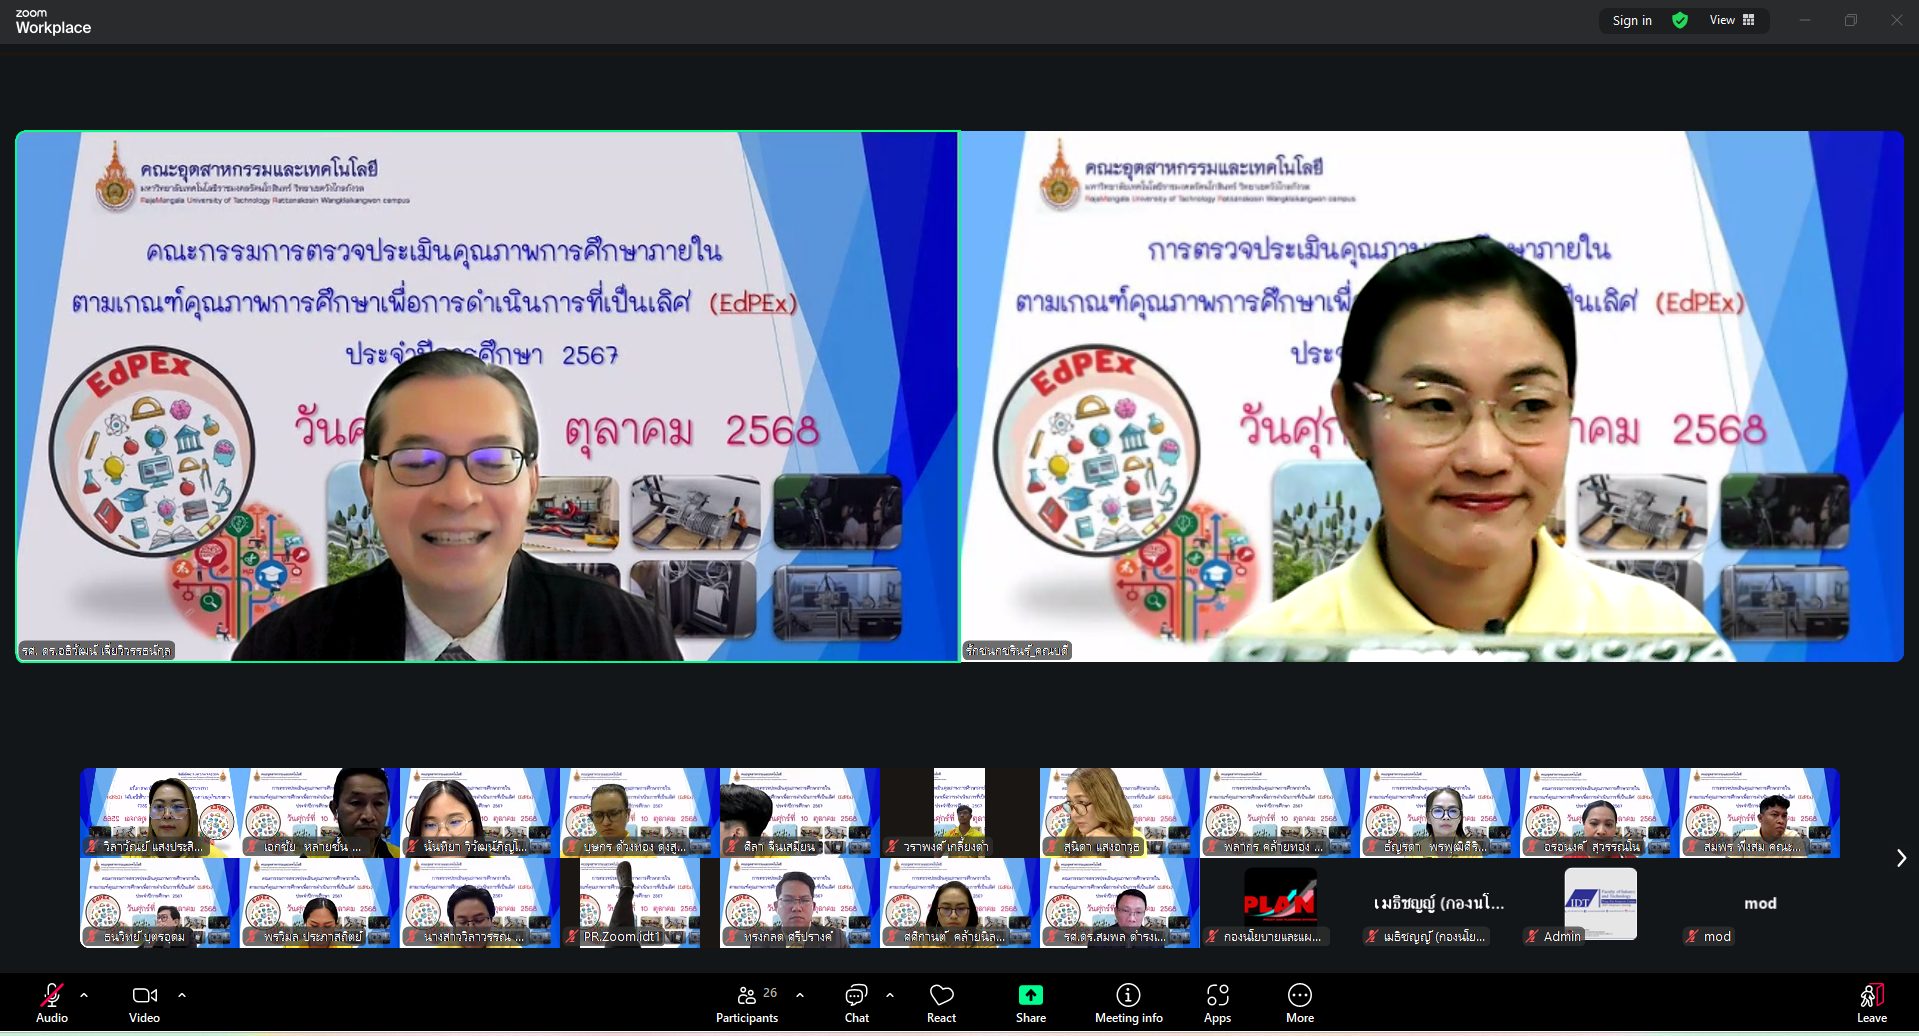This screenshot has width=1919, height=1036.
Task: Select the PR.Zoom idt1 participant thumbnail
Action: pos(639,903)
